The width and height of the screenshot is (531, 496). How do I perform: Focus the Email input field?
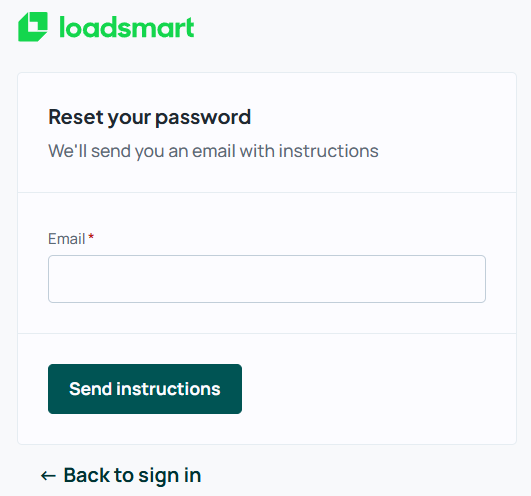267,279
